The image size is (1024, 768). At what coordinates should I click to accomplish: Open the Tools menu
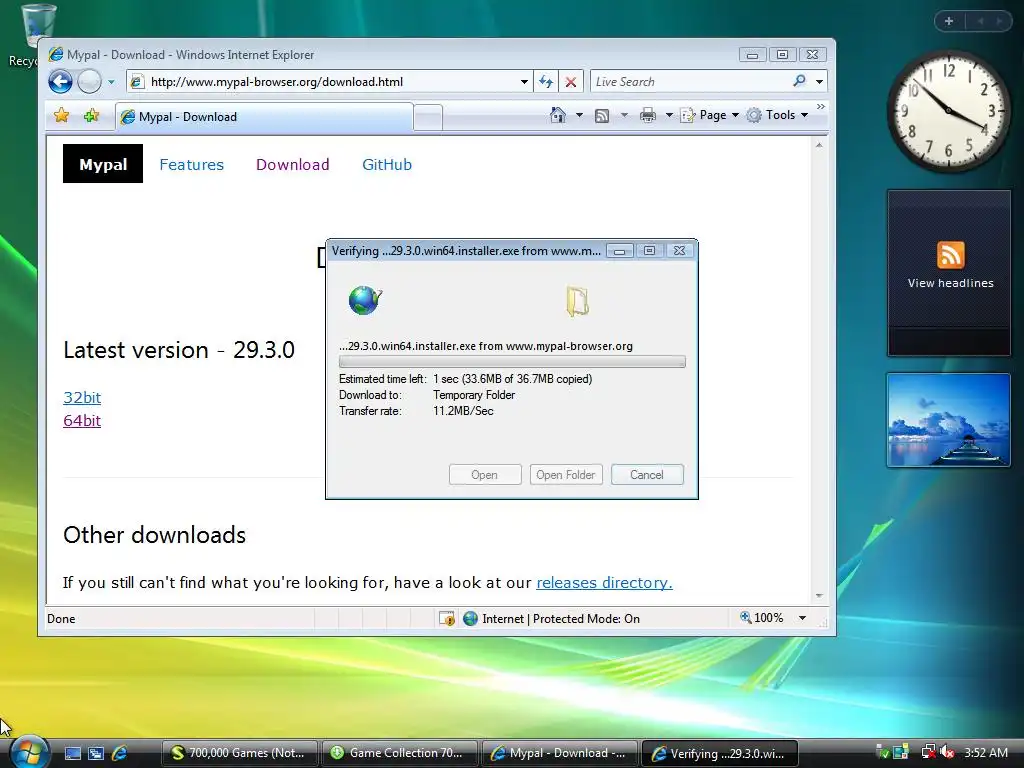coord(777,116)
